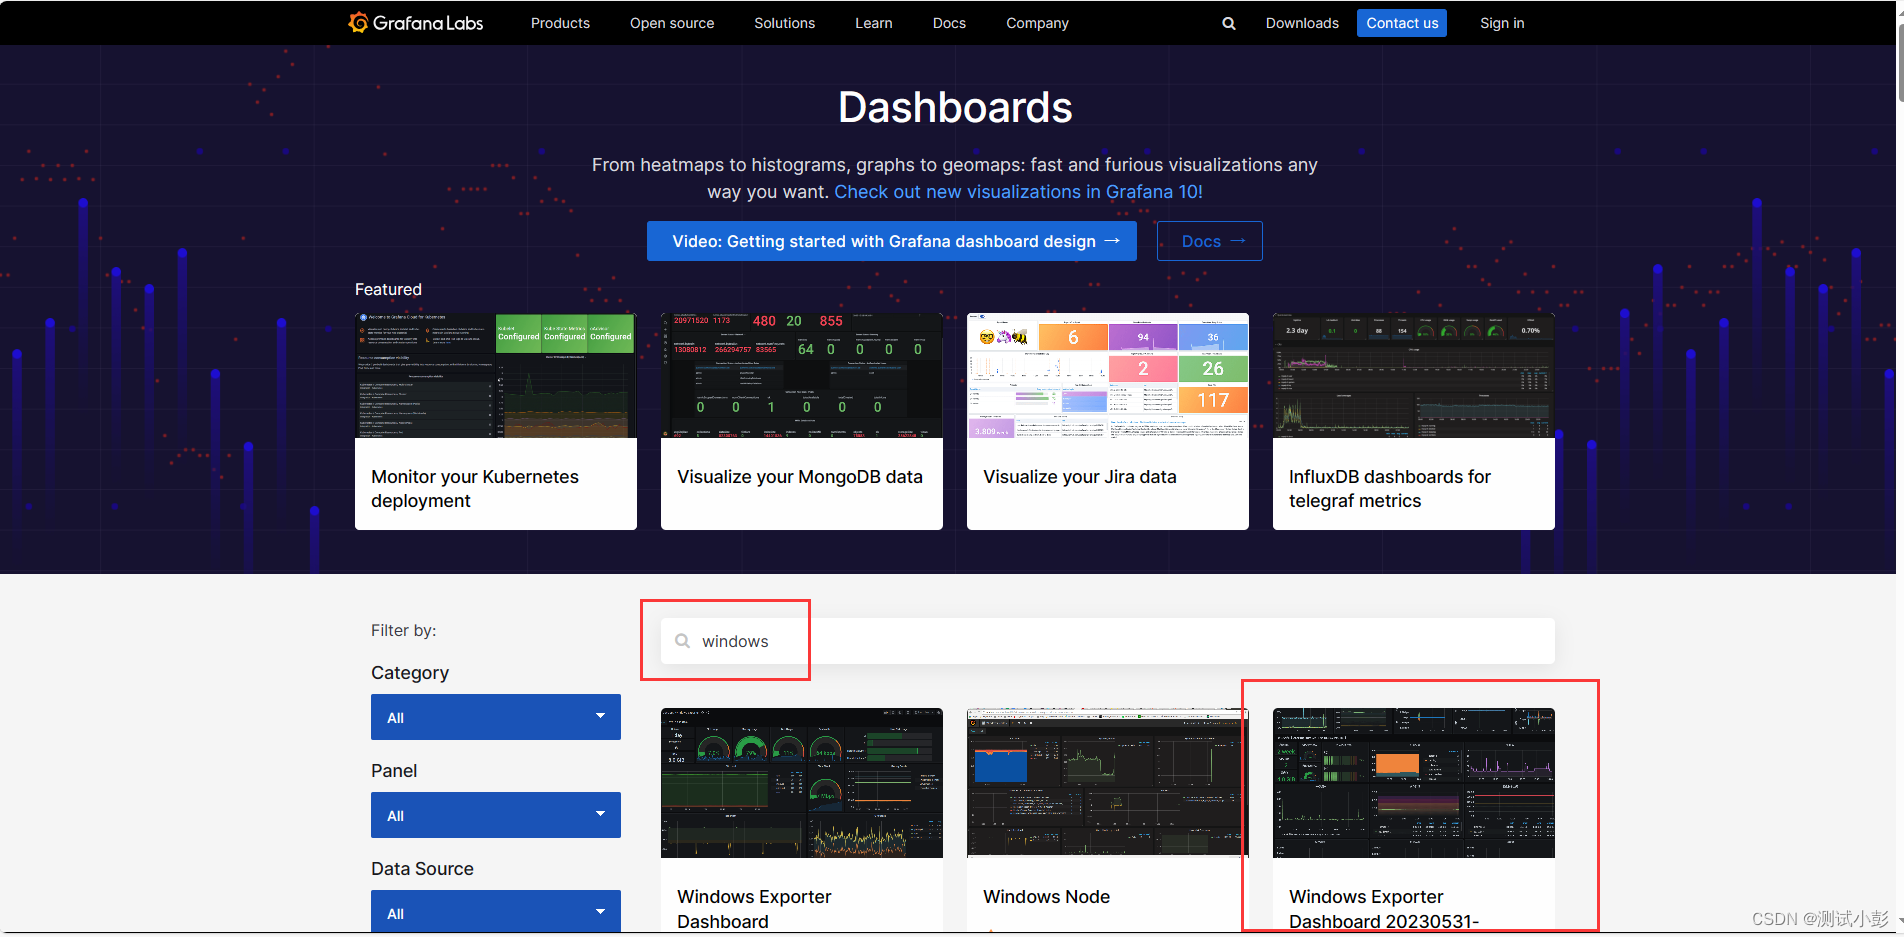This screenshot has width=1904, height=937.
Task: Open the Products menu
Action: (x=560, y=23)
